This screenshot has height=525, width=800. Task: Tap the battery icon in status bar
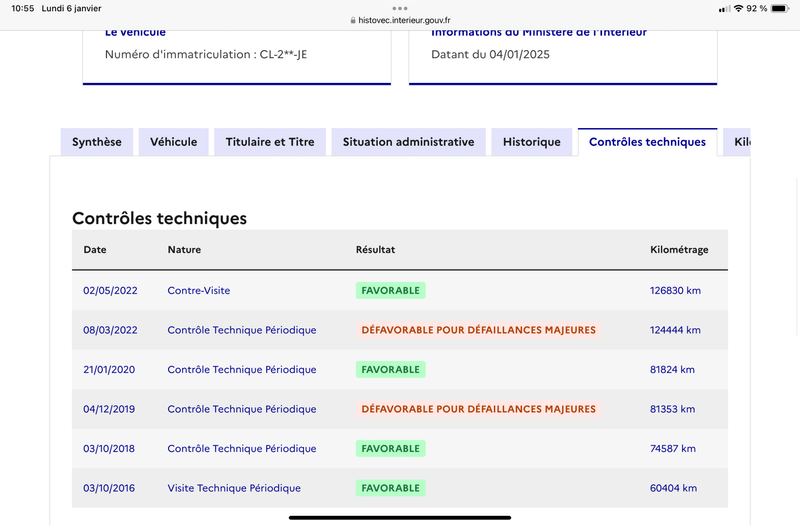pyautogui.click(x=780, y=9)
